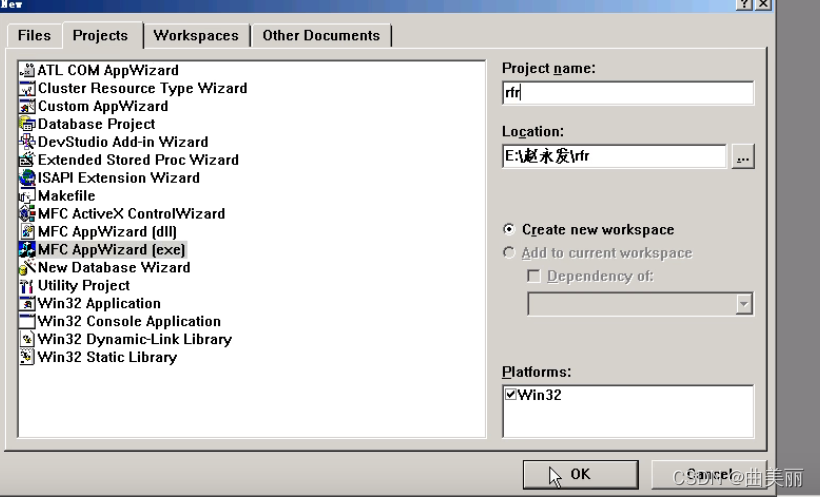Browse for location with the ... button
The height and width of the screenshot is (497, 820).
[743, 156]
